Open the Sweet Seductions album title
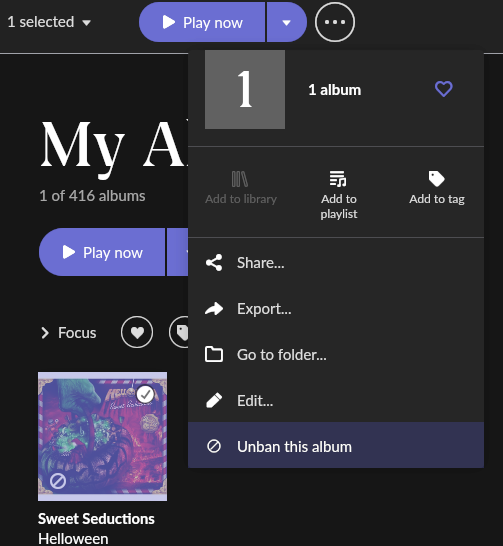The width and height of the screenshot is (503, 546). click(x=96, y=518)
